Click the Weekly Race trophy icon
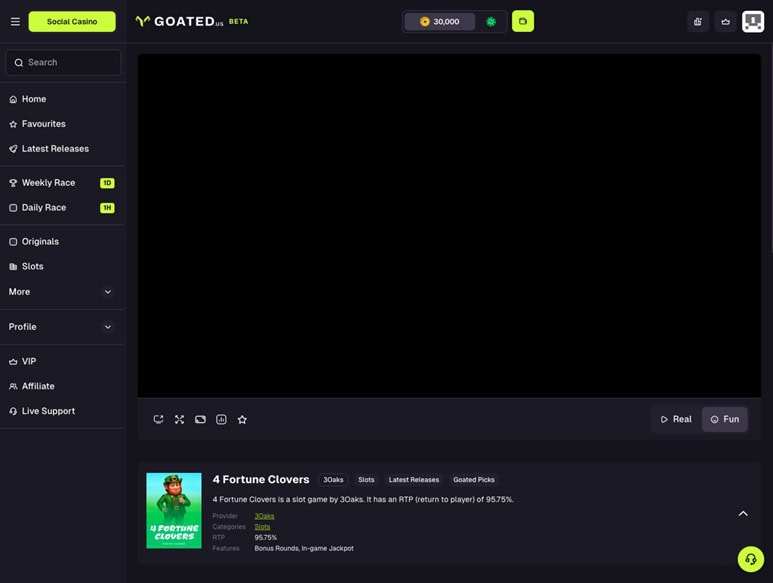Screen dimensions: 773x583 click(13, 183)
